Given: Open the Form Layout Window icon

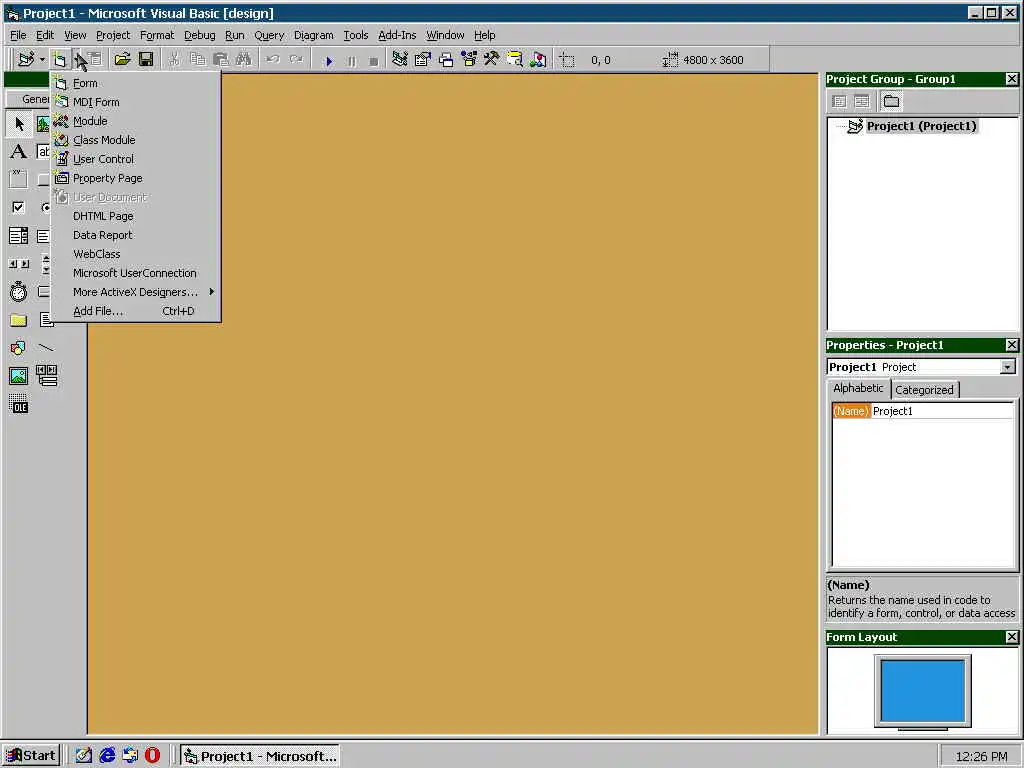Looking at the screenshot, I should (x=446, y=59).
